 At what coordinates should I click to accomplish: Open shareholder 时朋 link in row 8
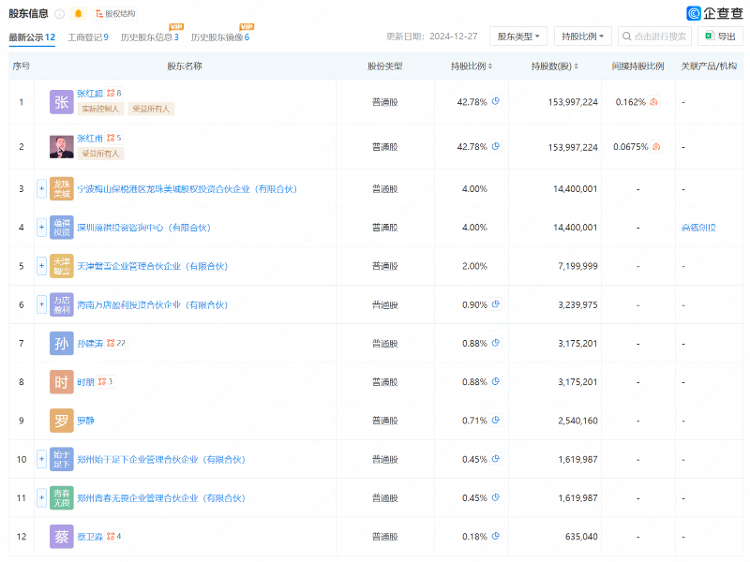pos(86,382)
